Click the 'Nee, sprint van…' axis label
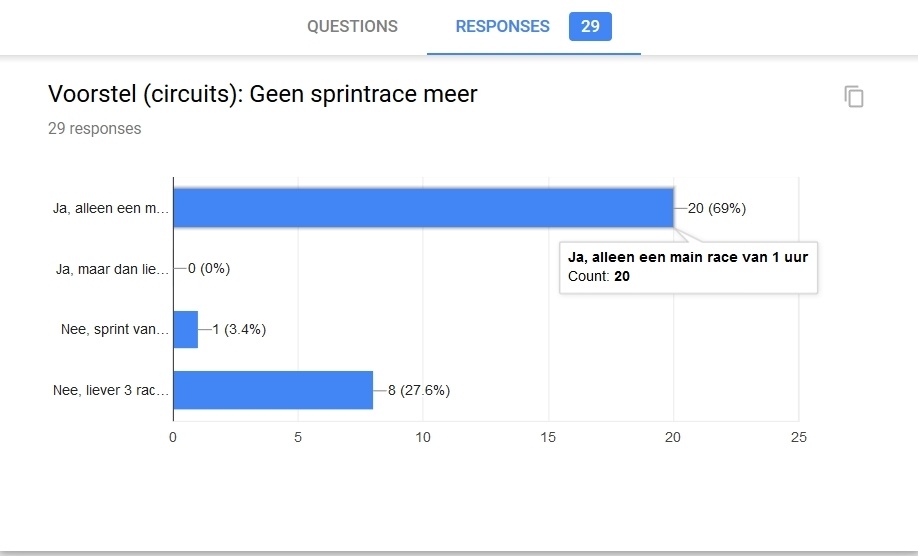The height and width of the screenshot is (556, 918). [x=114, y=330]
